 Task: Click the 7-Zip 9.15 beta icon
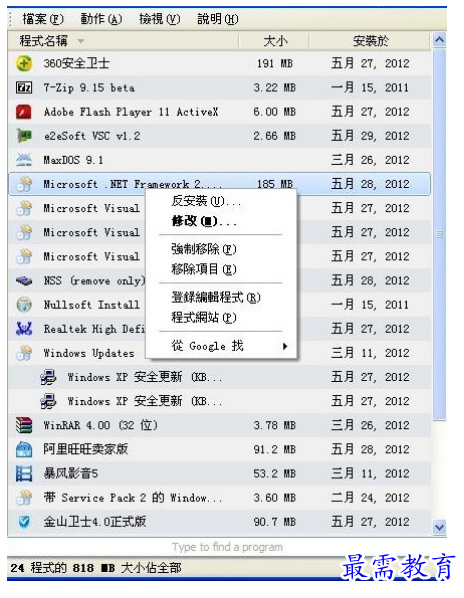24,88
